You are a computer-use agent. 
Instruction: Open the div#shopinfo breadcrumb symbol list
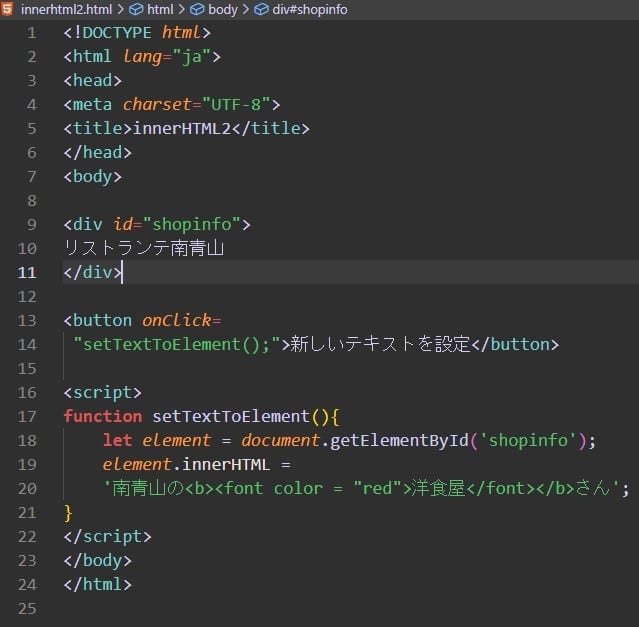[310, 9]
